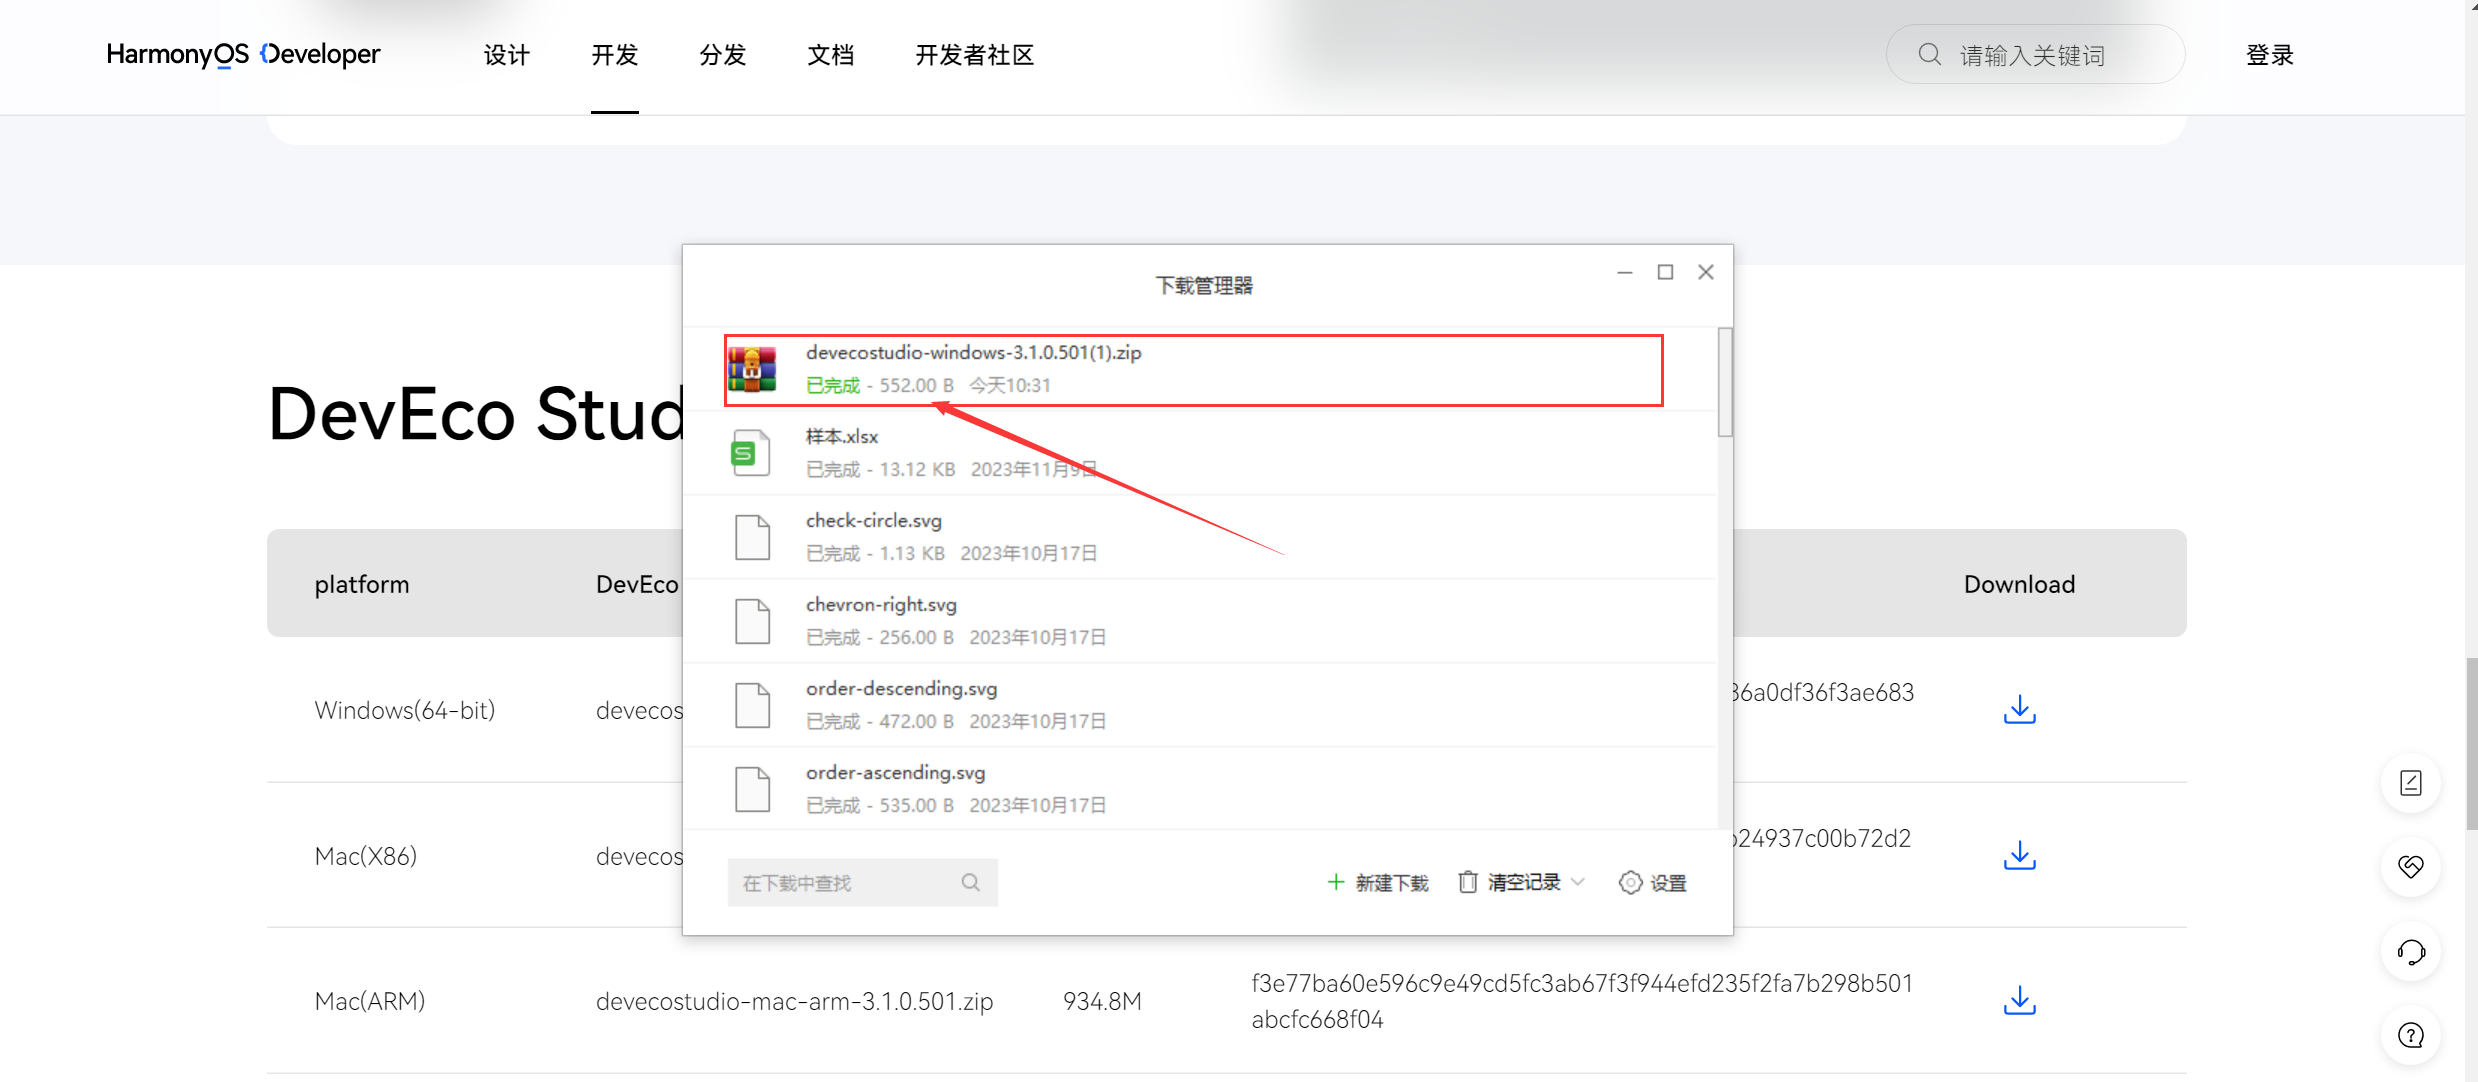This screenshot has width=2478, height=1082.
Task: Click 新建下载 to add a download
Action: coord(1378,882)
